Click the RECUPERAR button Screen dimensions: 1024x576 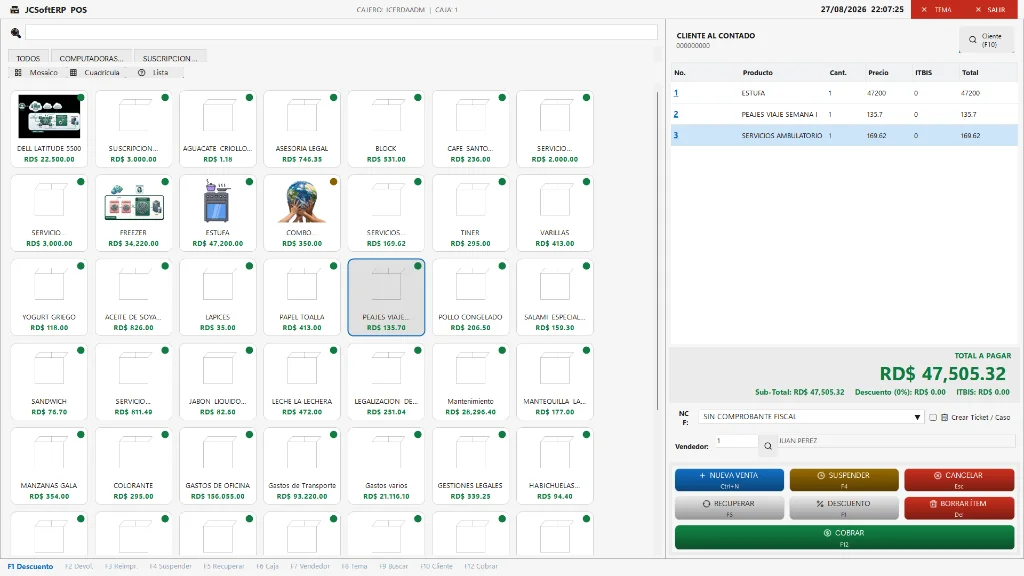tap(729, 508)
